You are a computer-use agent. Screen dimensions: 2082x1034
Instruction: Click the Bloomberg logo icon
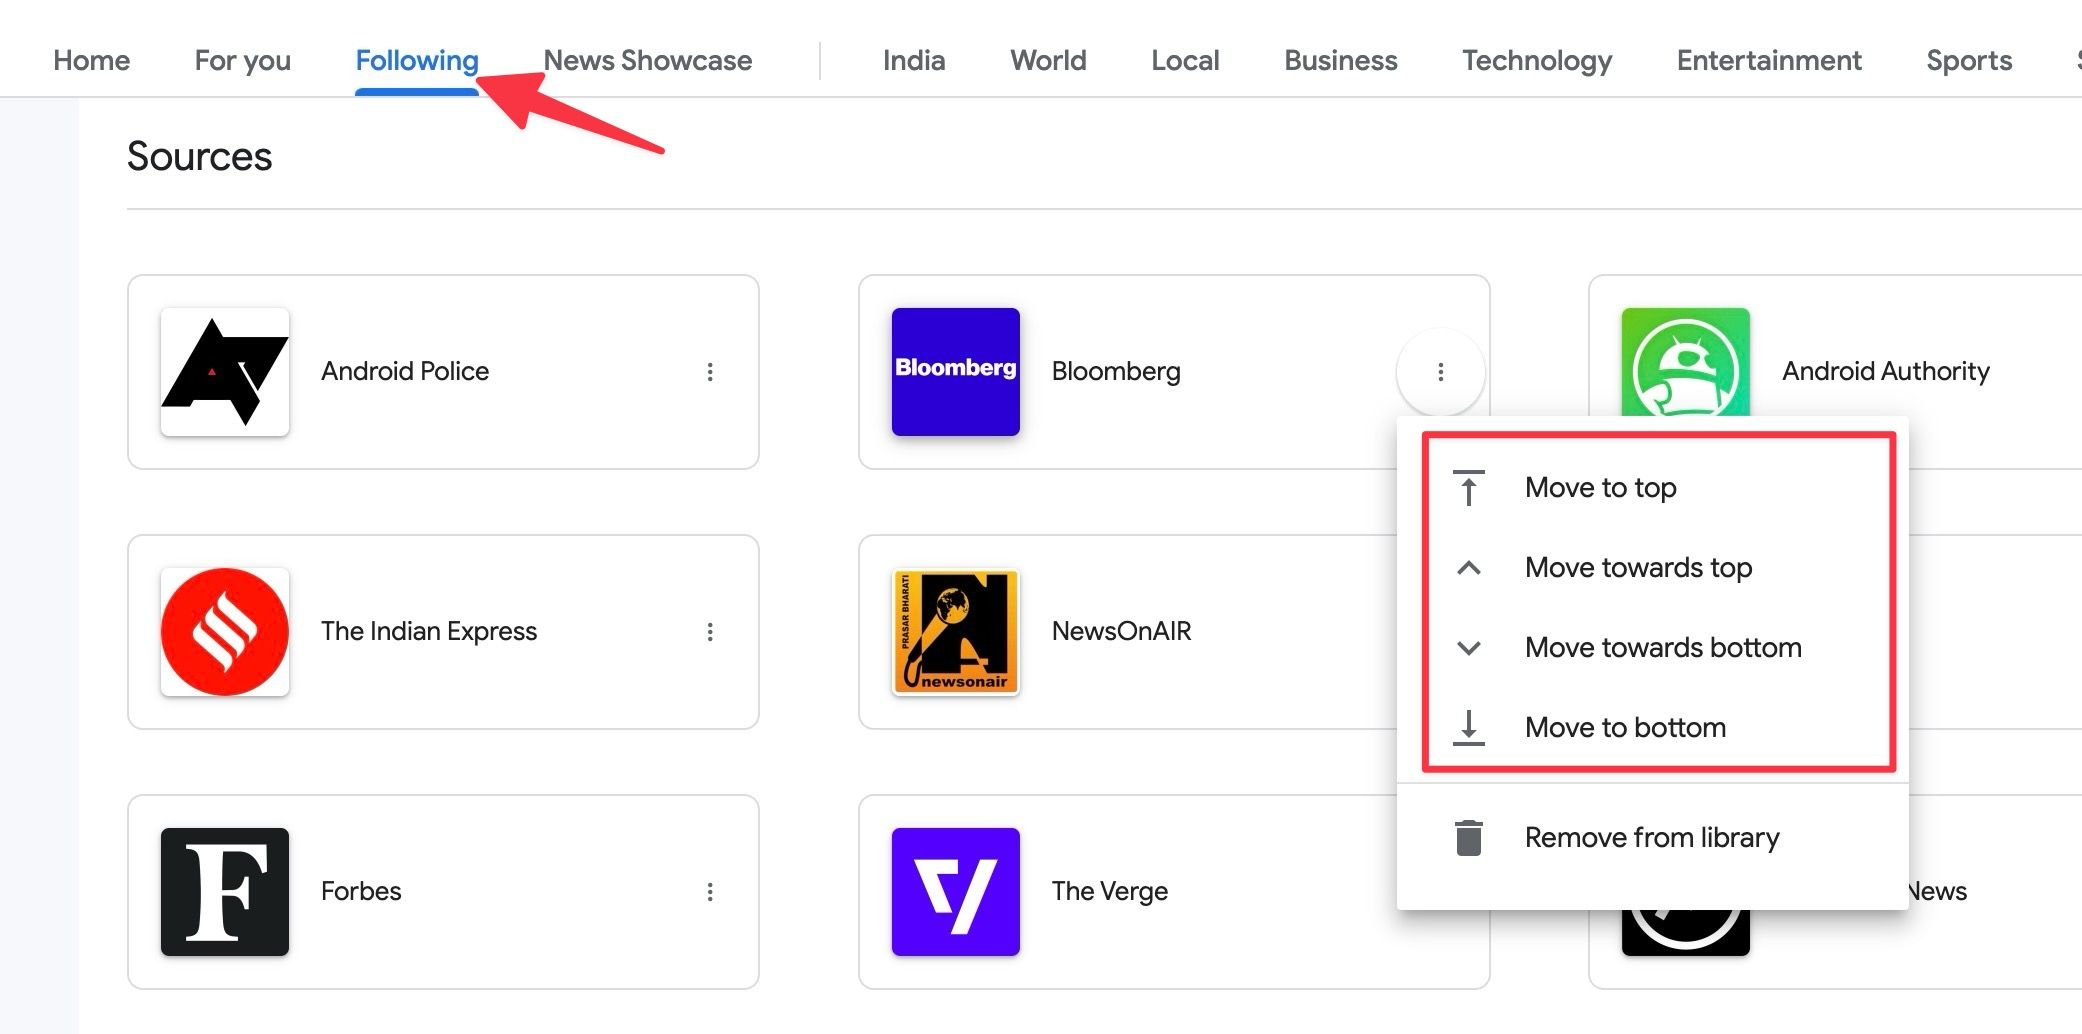(x=955, y=371)
